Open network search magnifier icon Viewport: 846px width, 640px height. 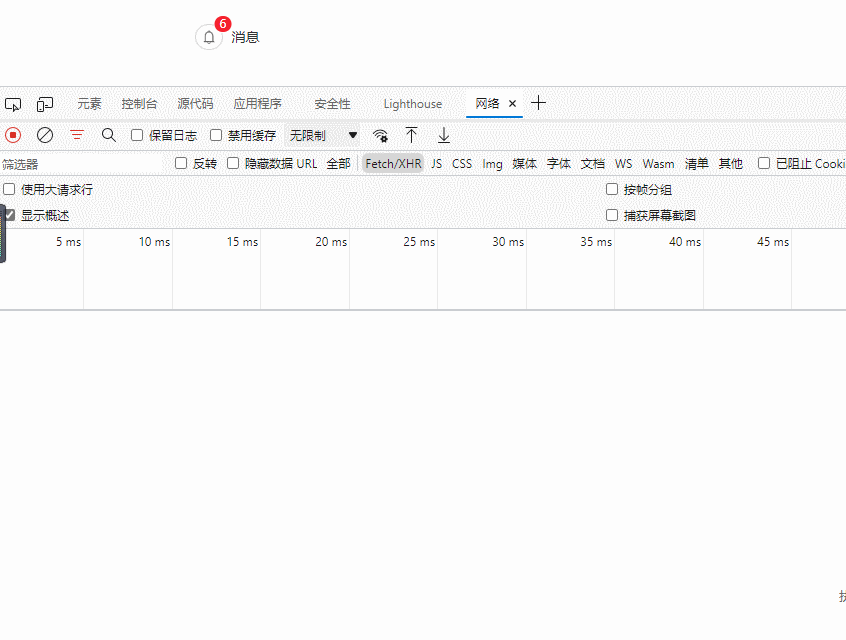(x=109, y=135)
